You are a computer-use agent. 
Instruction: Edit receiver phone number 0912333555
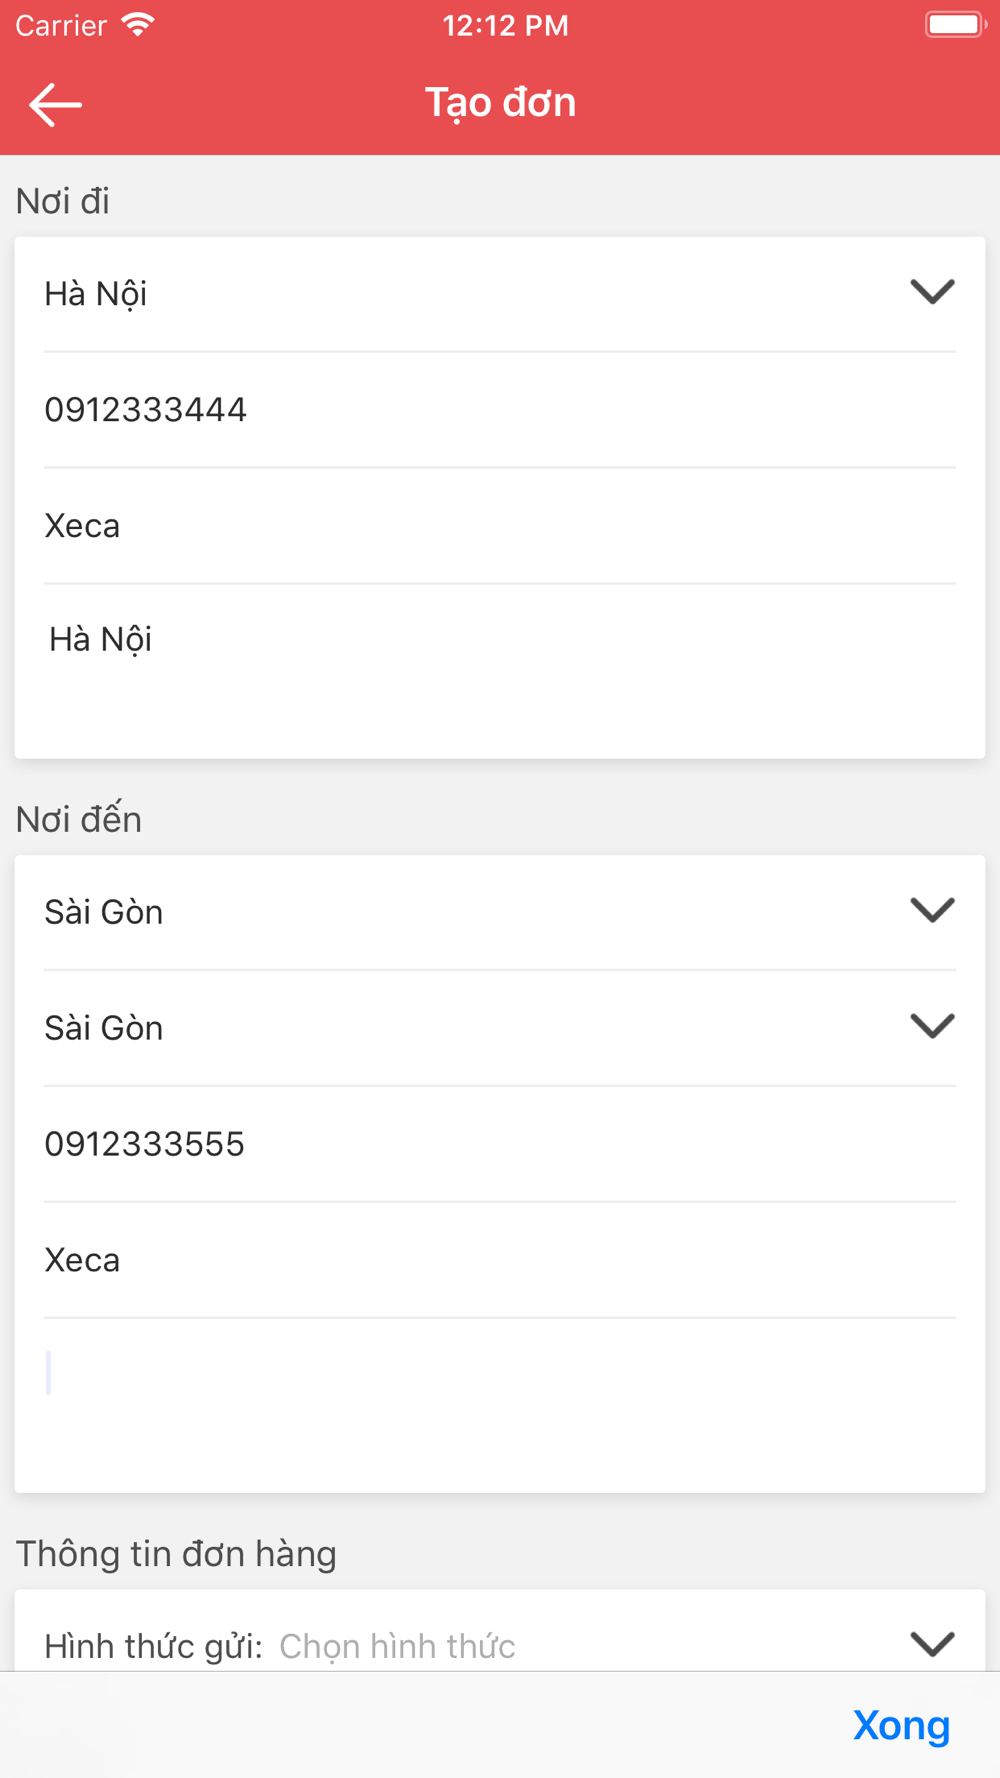tap(500, 1144)
